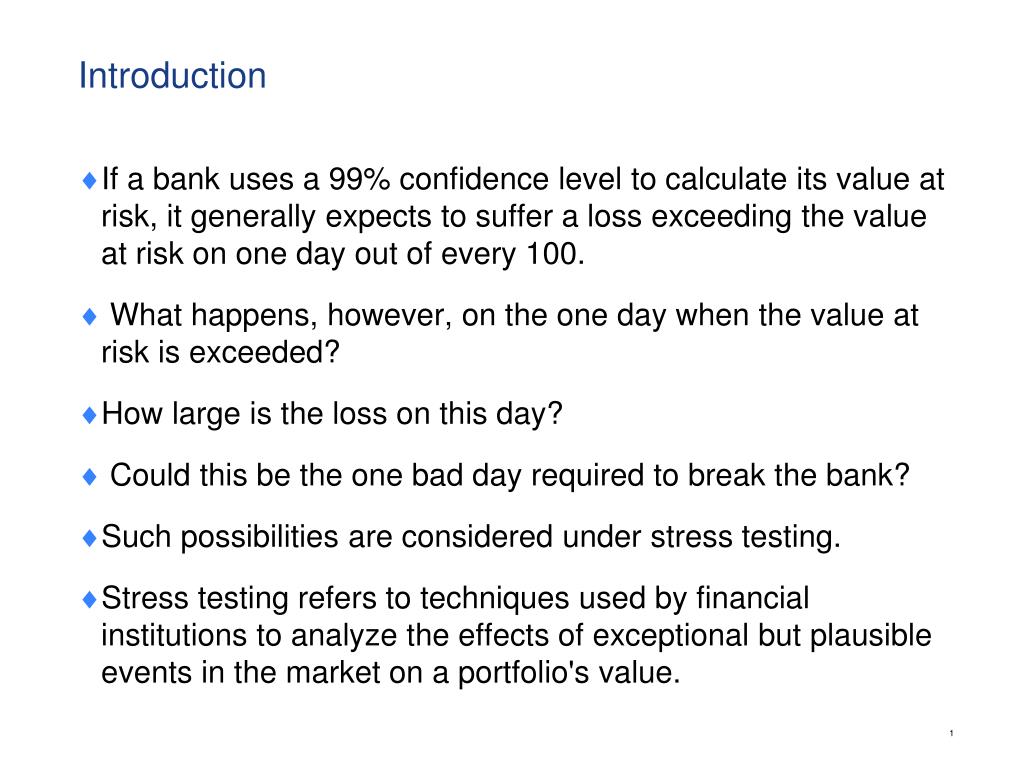1024x768 pixels.
Task: Click the diamond bullet before 'Could this be'
Action: (x=90, y=477)
